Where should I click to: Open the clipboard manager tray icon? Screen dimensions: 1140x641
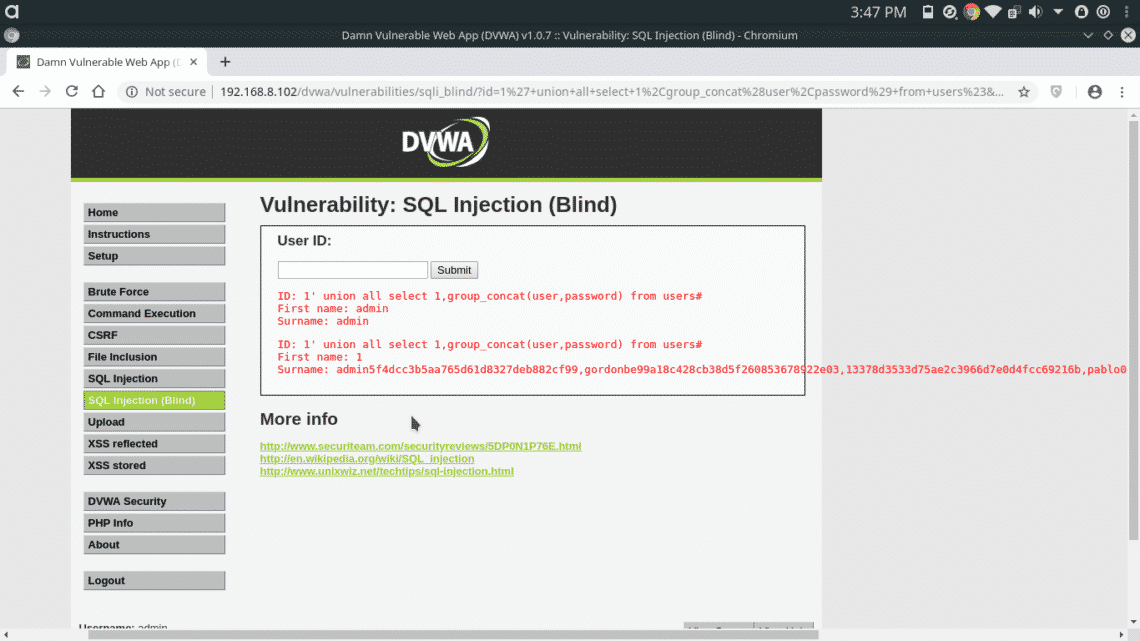(x=1014, y=12)
